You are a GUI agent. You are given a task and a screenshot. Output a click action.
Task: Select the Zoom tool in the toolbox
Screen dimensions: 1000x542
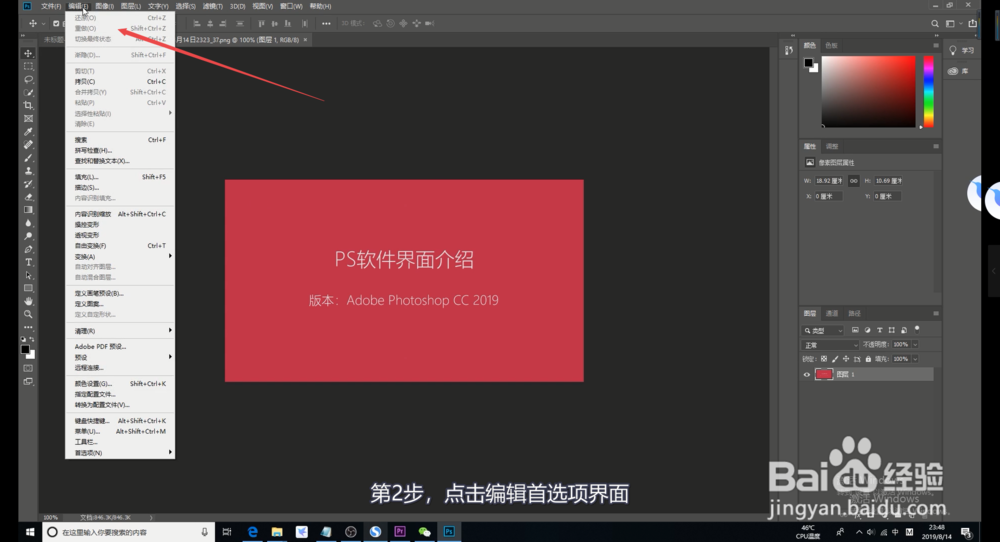tap(28, 314)
